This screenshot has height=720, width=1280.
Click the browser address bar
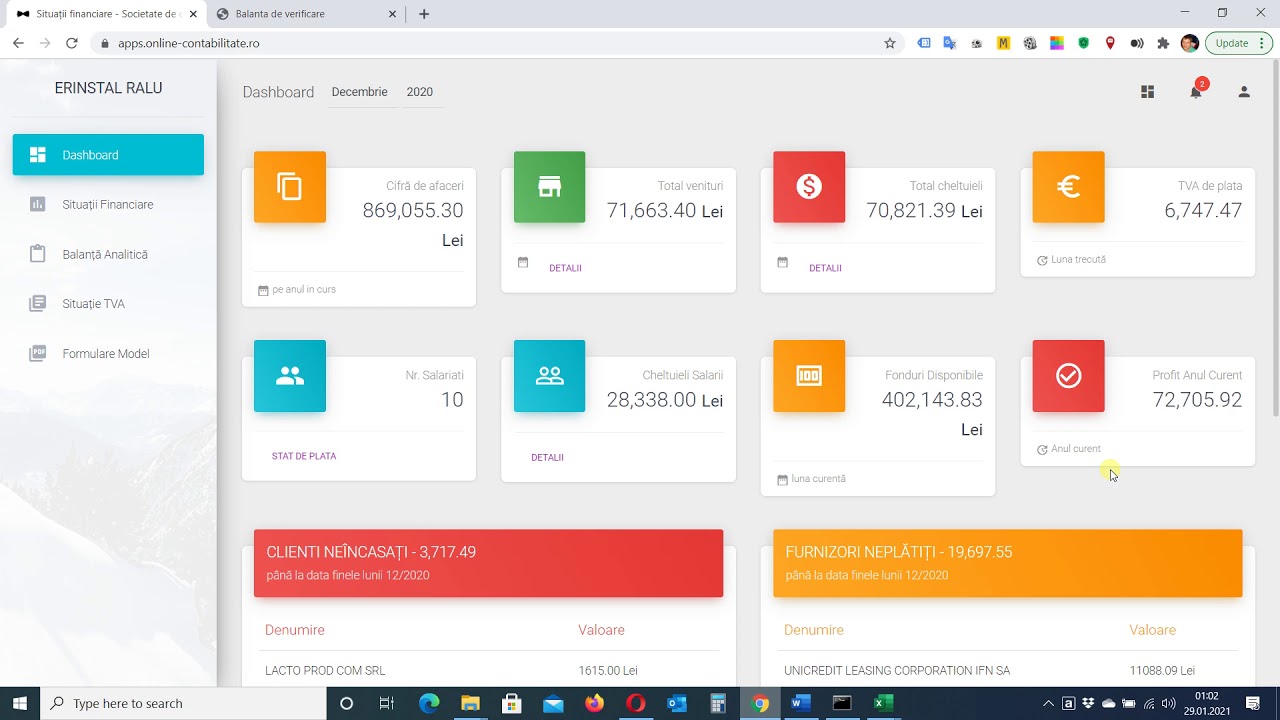tap(490, 43)
